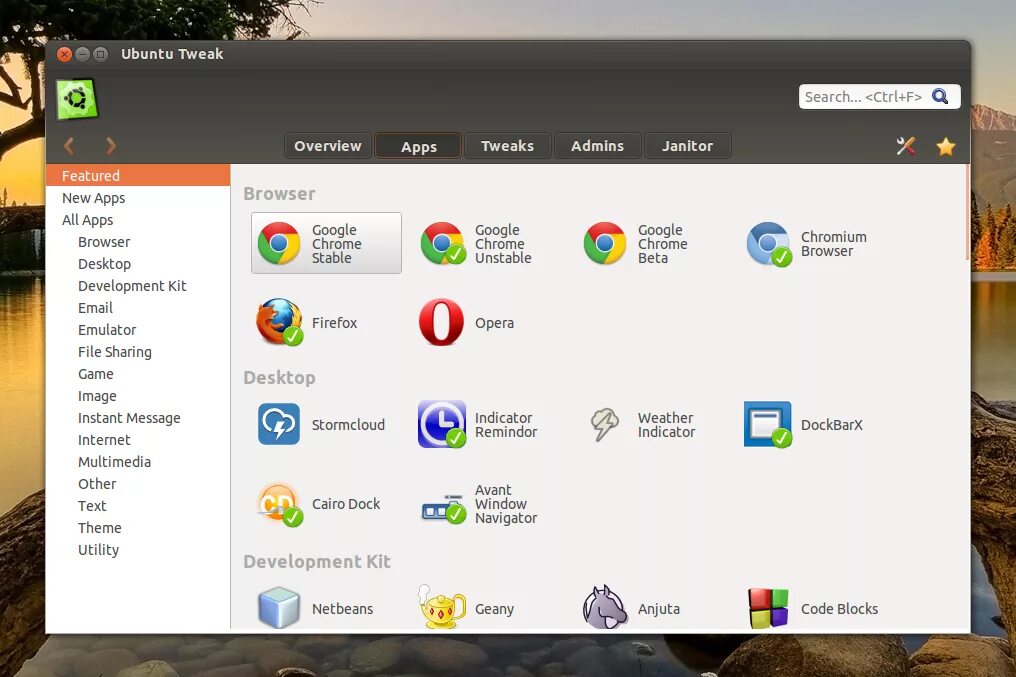Select the Google Chrome Unstable icon
Viewport: 1016px width, 677px height.
443,244
